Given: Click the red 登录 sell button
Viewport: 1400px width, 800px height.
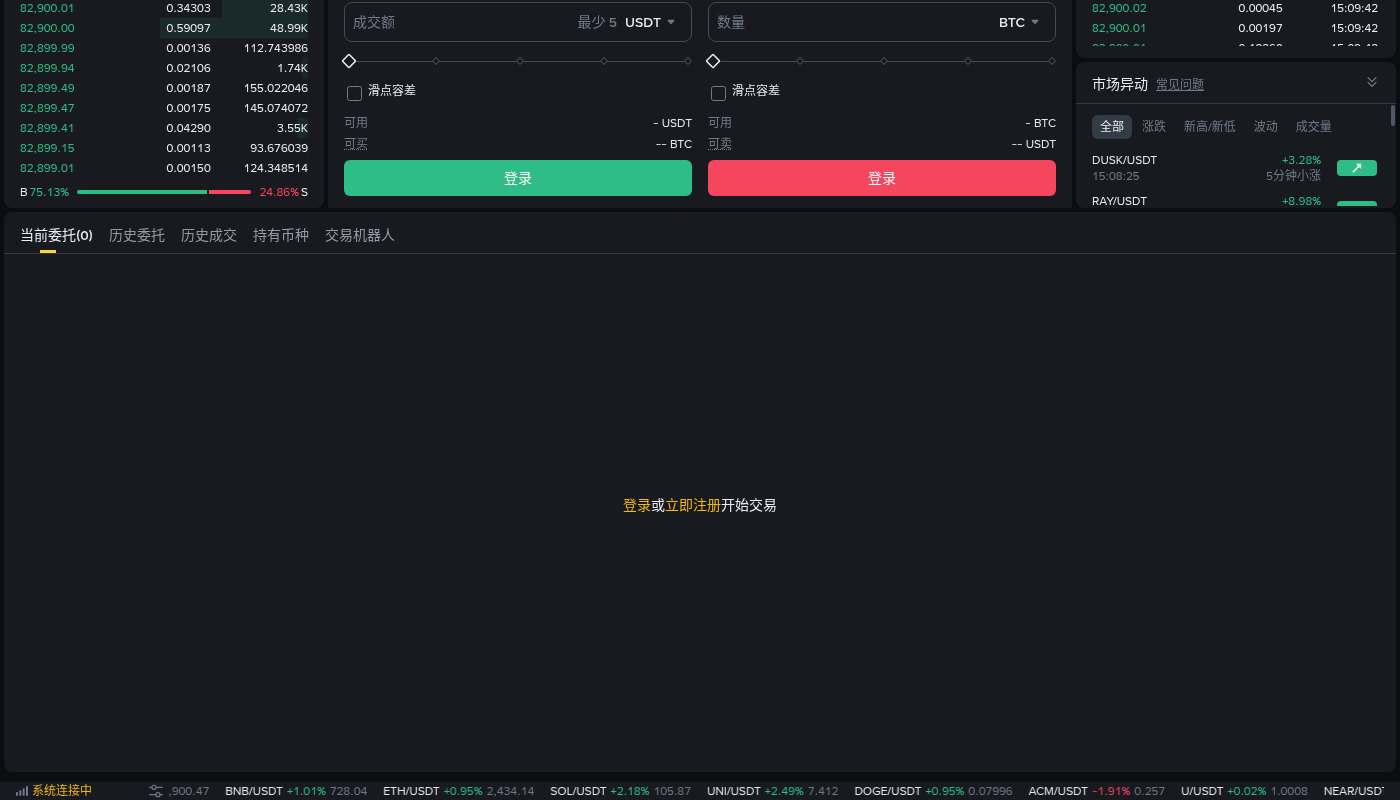Looking at the screenshot, I should tap(882, 178).
